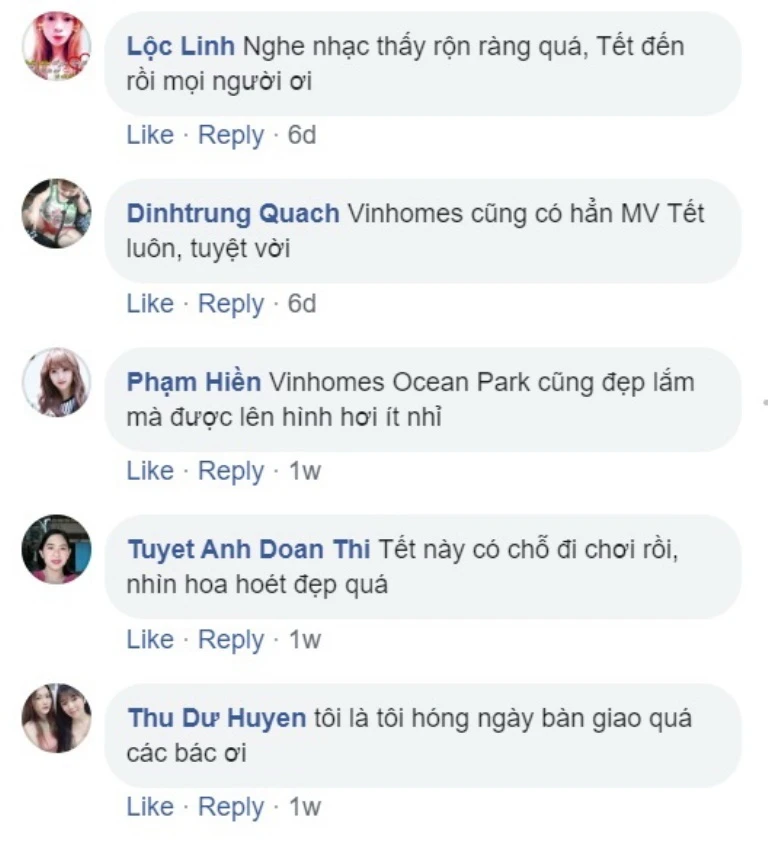Reply to Tuyet Anh Doan Thi's comment
This screenshot has width=768, height=842.
point(231,639)
